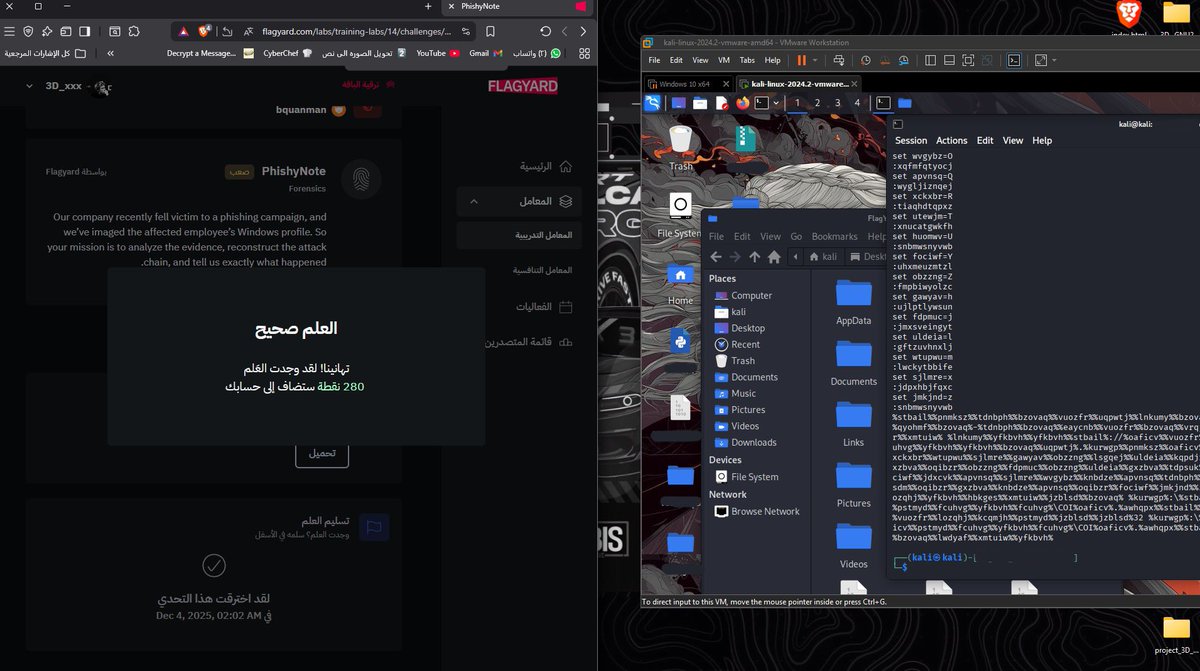This screenshot has width=1200, height=671.
Task: Switch to Kali workspace 2
Action: coord(817,102)
